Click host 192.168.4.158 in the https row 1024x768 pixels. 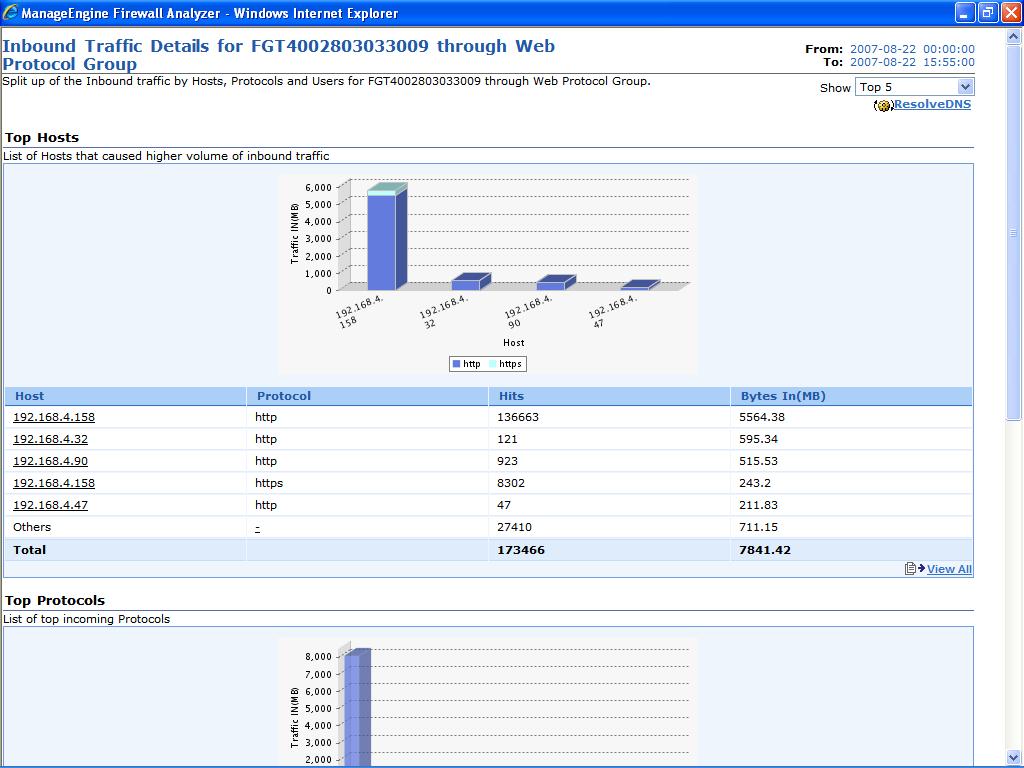[54, 483]
